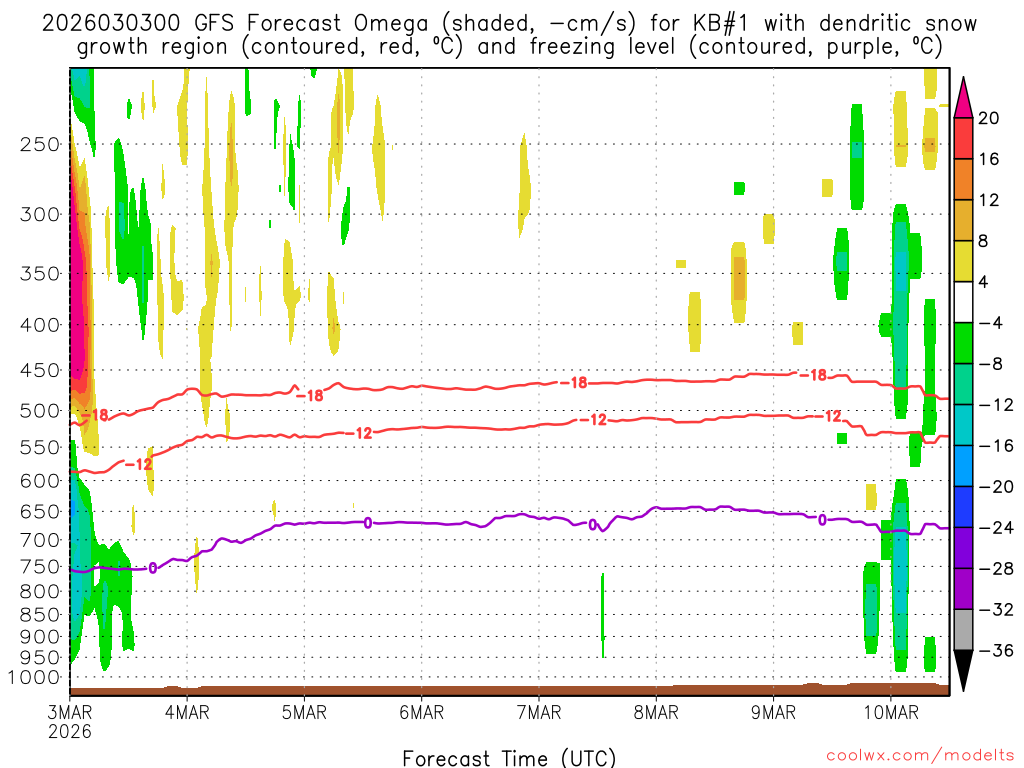
Task: Click the gray colorbar segment between -32 and -36
Action: (x=963, y=630)
